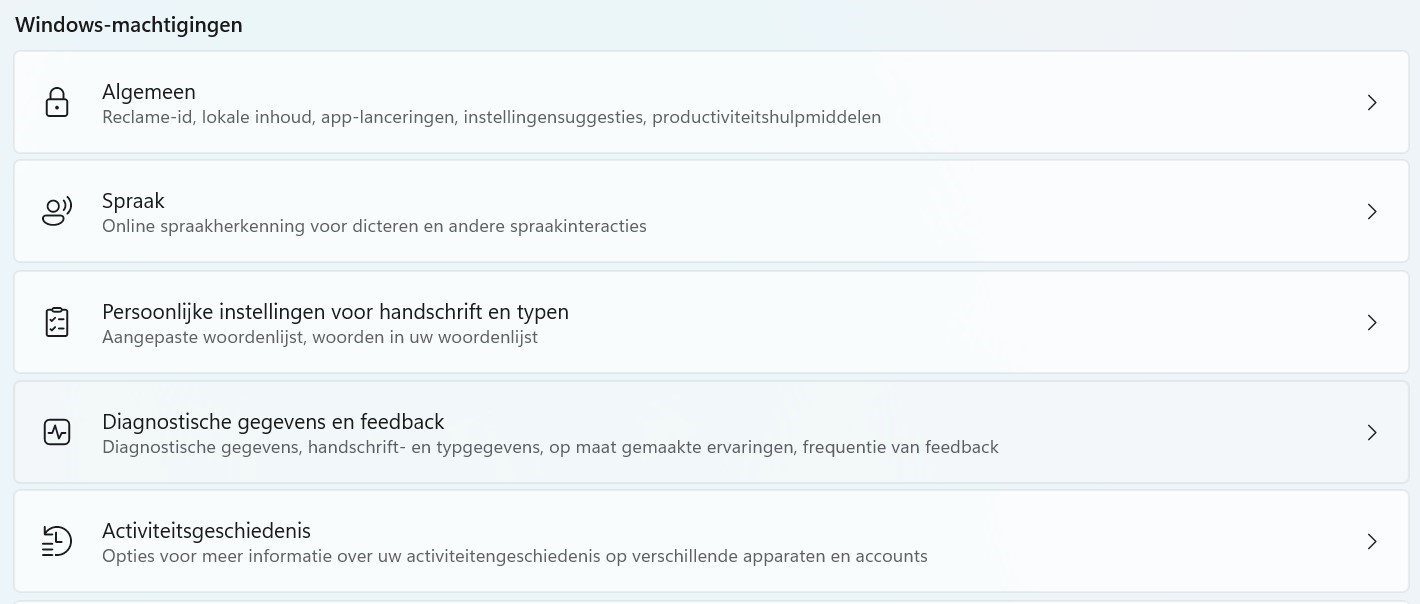Open Diagnostische gegevens en feedback title
The image size is (1420, 604).
tap(273, 421)
